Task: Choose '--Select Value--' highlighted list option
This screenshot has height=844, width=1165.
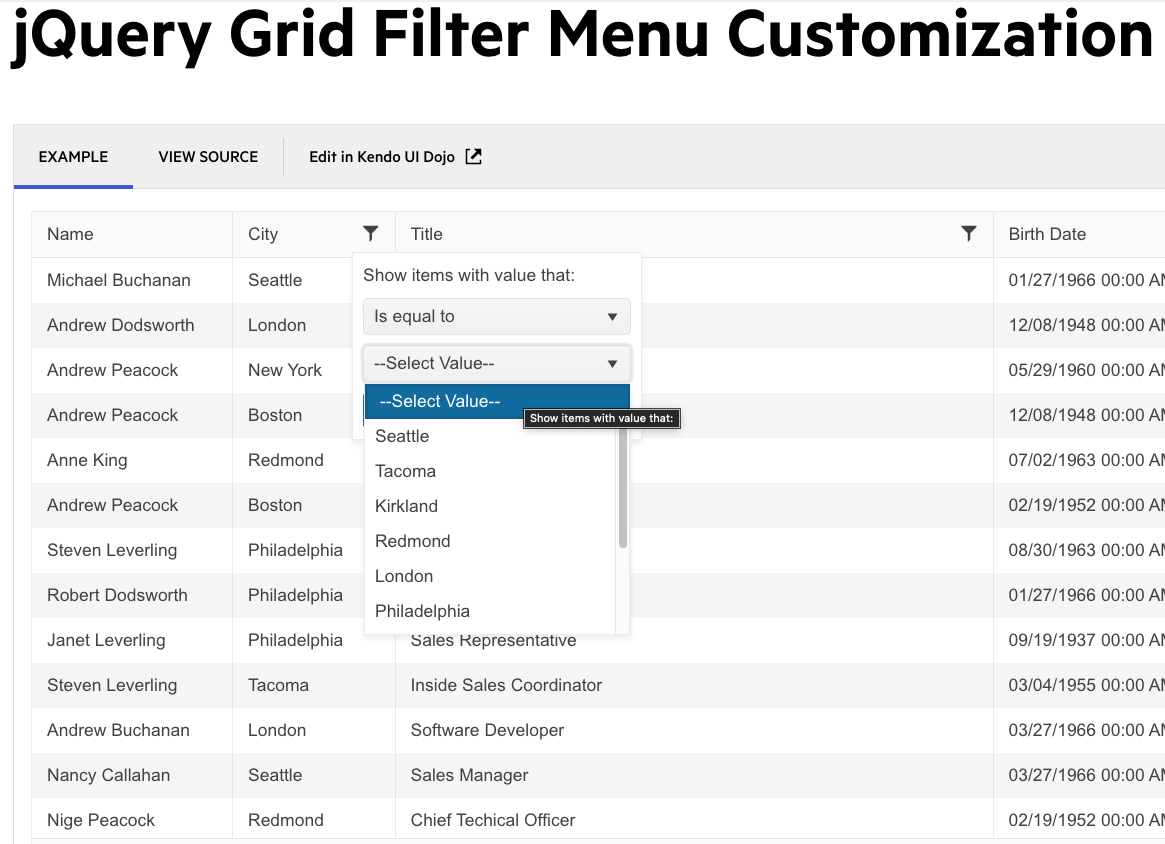Action: coord(497,401)
